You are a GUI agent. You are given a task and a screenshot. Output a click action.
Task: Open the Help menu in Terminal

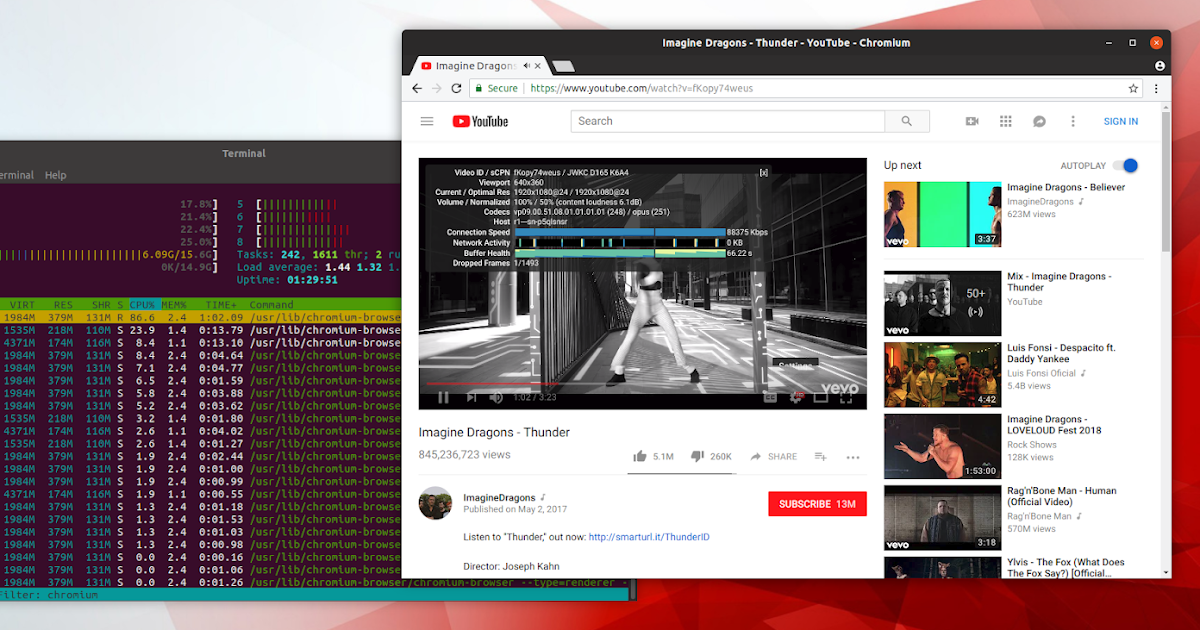56,175
